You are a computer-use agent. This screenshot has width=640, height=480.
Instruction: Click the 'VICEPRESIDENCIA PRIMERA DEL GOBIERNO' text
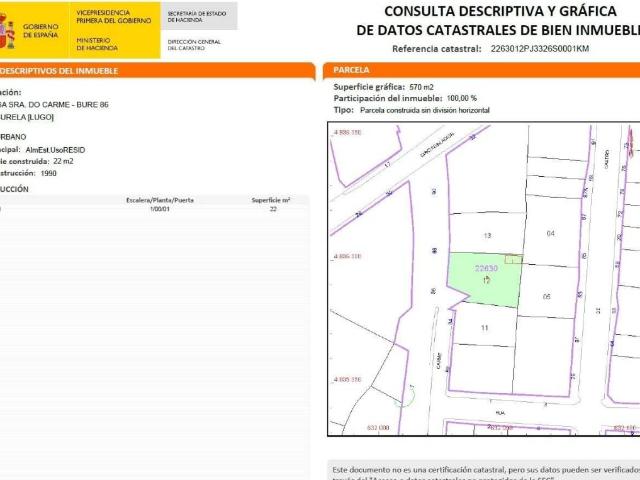tap(113, 17)
